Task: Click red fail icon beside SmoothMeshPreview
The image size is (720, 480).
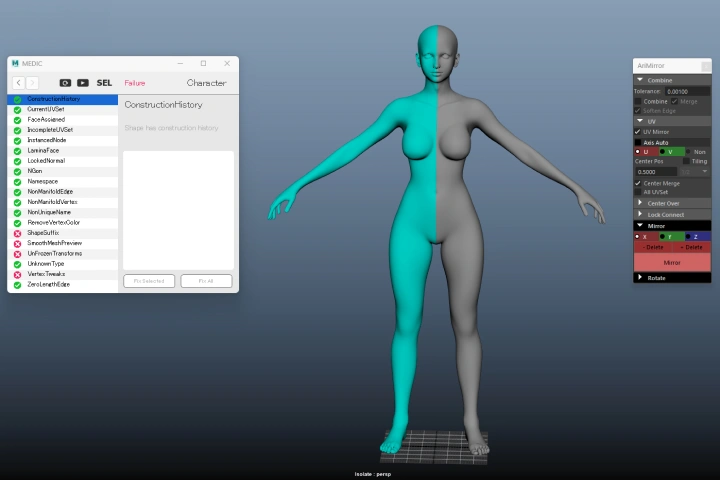Action: click(x=17, y=243)
